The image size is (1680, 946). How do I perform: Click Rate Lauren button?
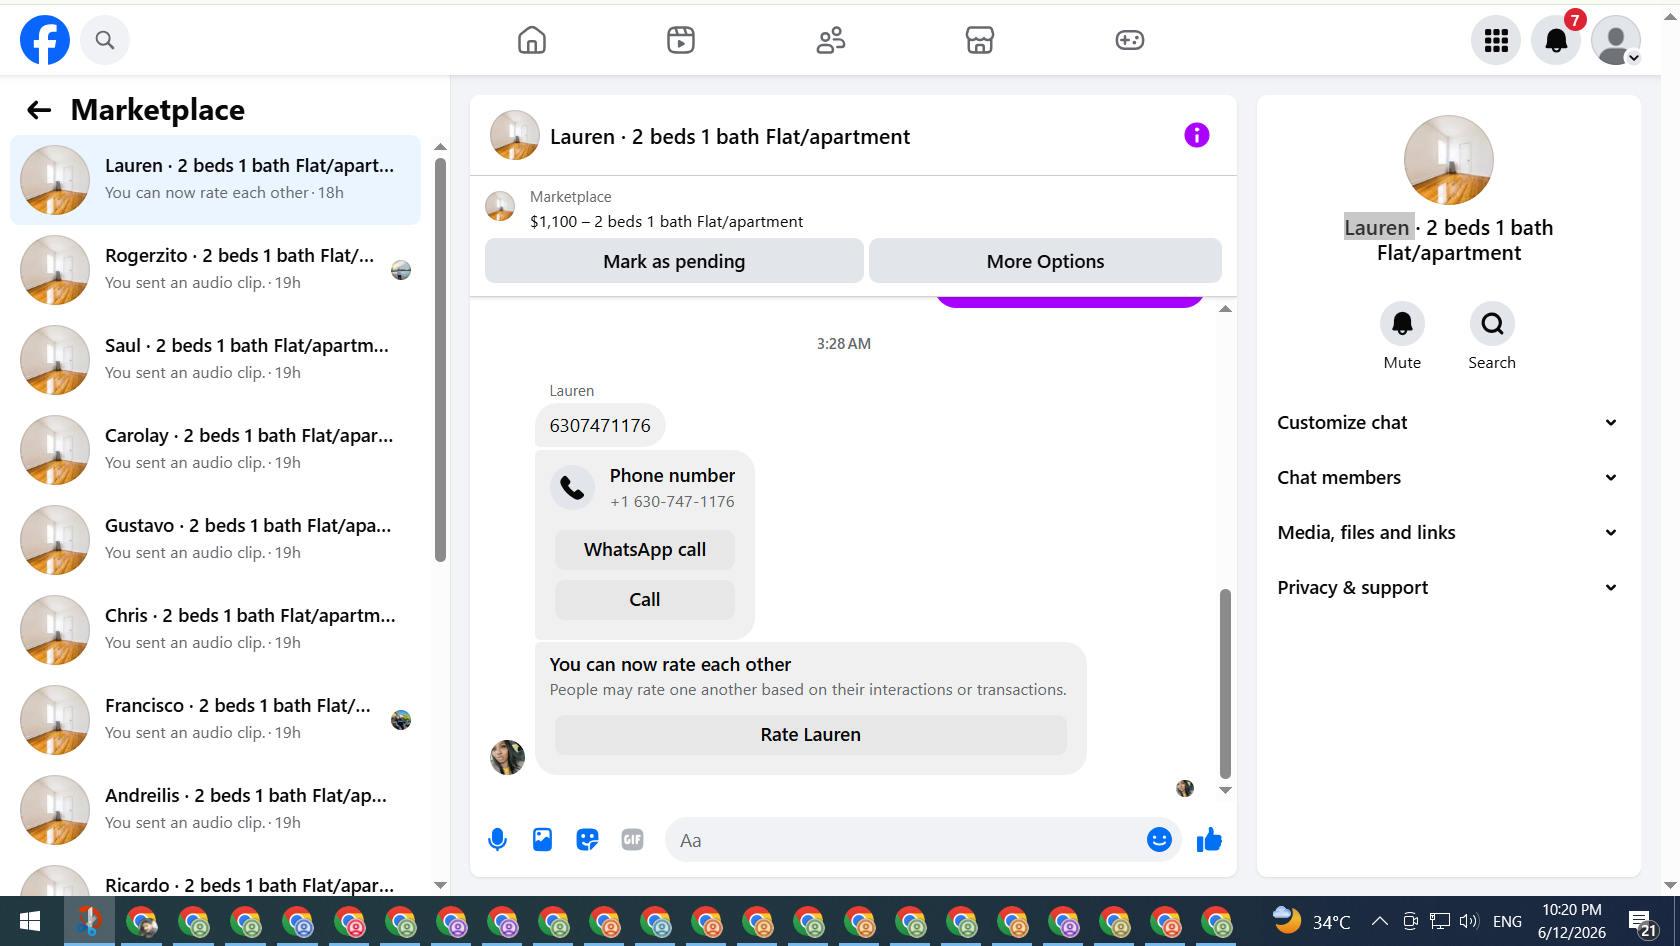811,734
